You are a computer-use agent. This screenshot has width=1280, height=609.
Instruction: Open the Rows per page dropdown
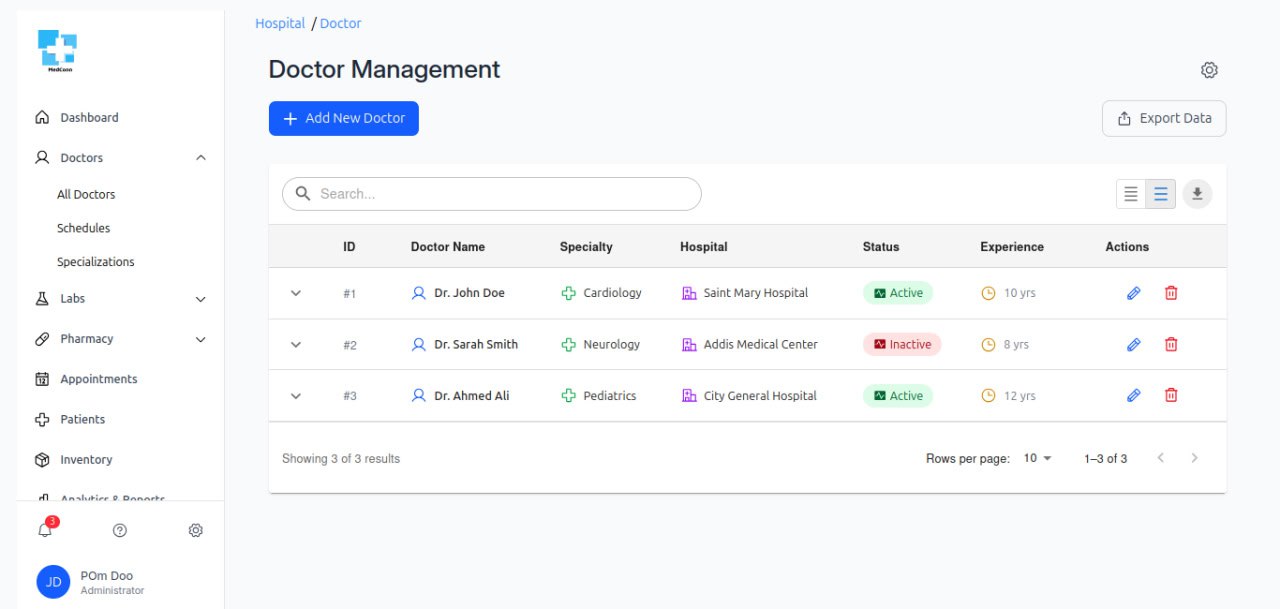[x=1037, y=458]
